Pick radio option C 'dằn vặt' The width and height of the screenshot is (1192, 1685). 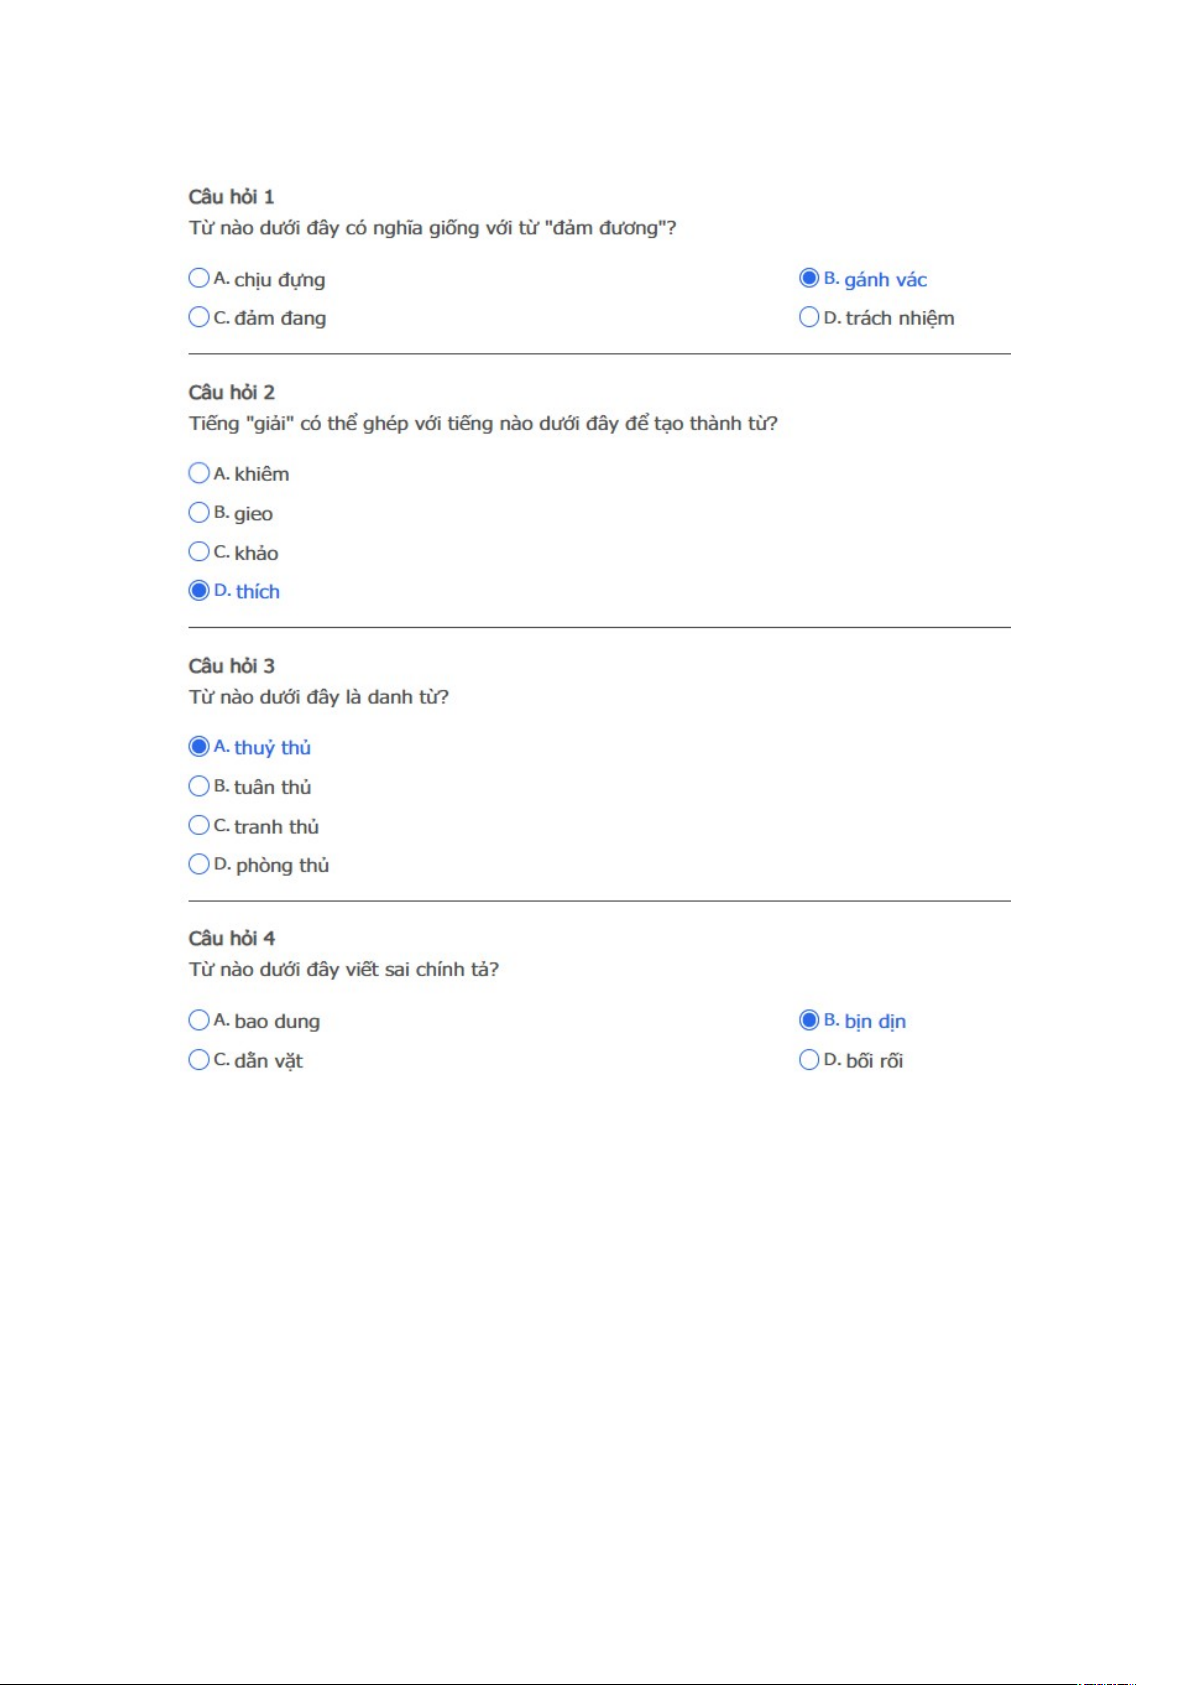pyautogui.click(x=199, y=1059)
